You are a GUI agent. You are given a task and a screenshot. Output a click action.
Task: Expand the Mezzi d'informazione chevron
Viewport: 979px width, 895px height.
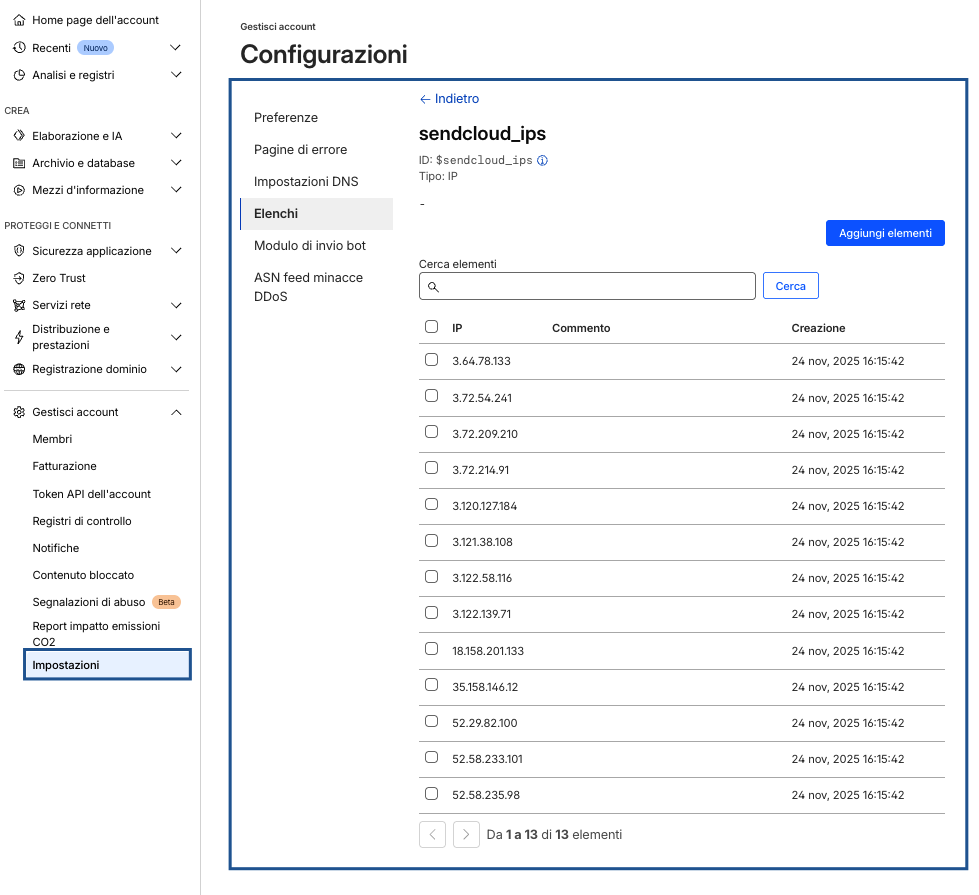click(x=176, y=190)
